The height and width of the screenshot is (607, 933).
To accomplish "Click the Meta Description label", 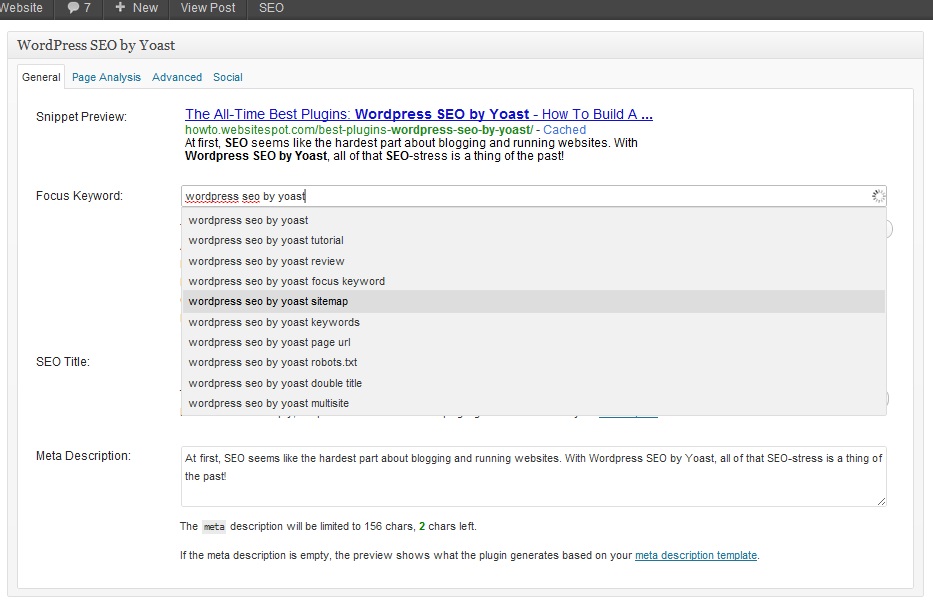I will [83, 456].
